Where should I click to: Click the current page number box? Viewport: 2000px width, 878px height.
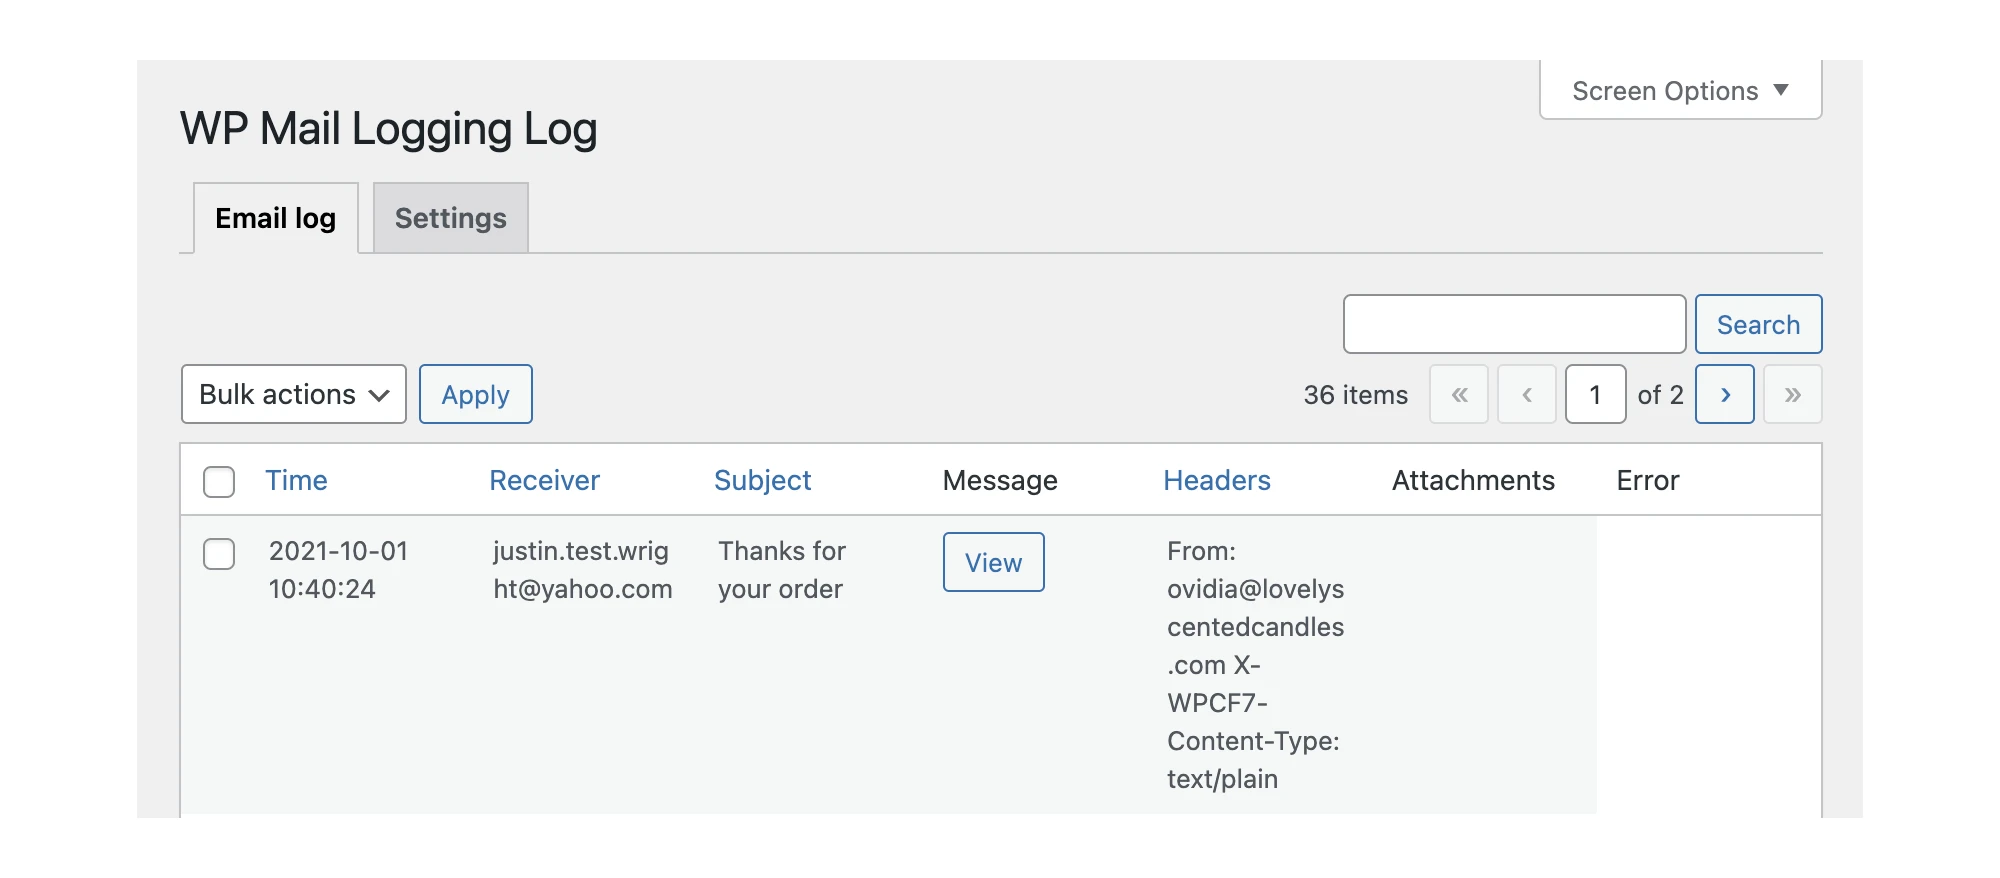pos(1595,395)
